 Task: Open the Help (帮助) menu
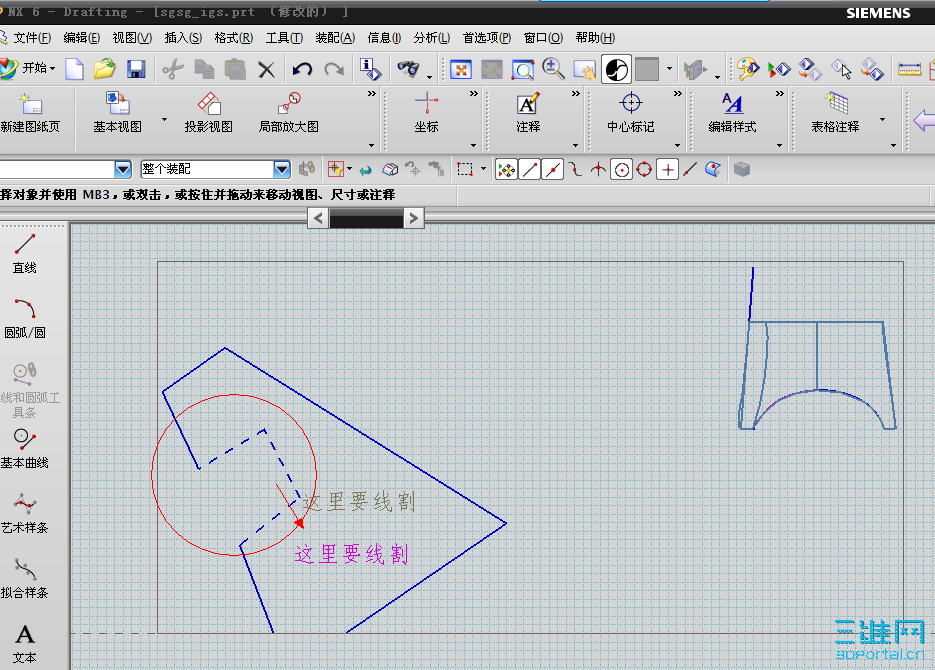595,38
